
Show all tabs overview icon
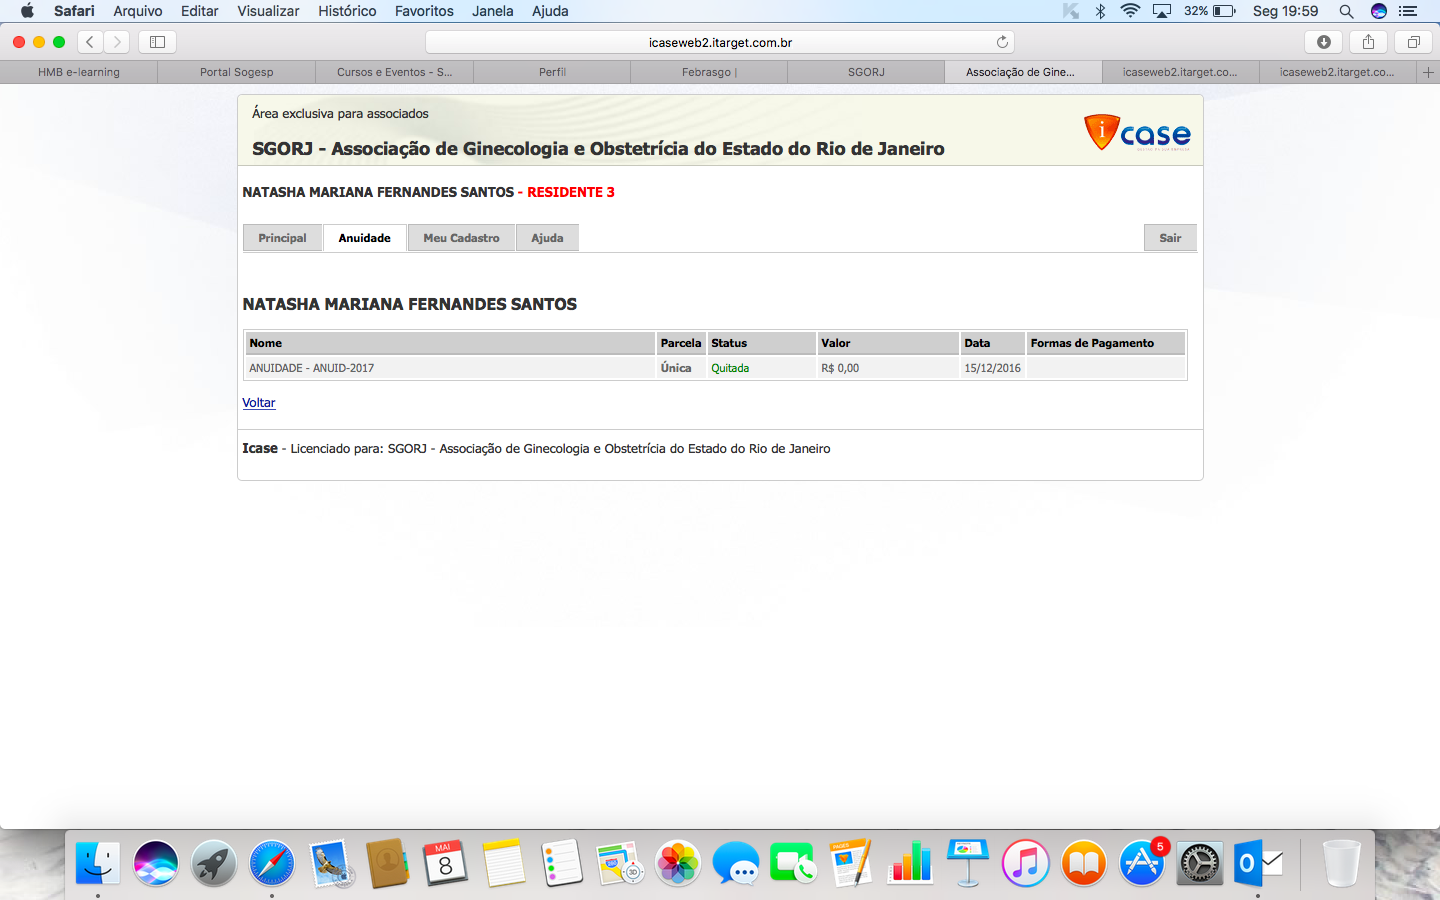pyautogui.click(x=1413, y=42)
